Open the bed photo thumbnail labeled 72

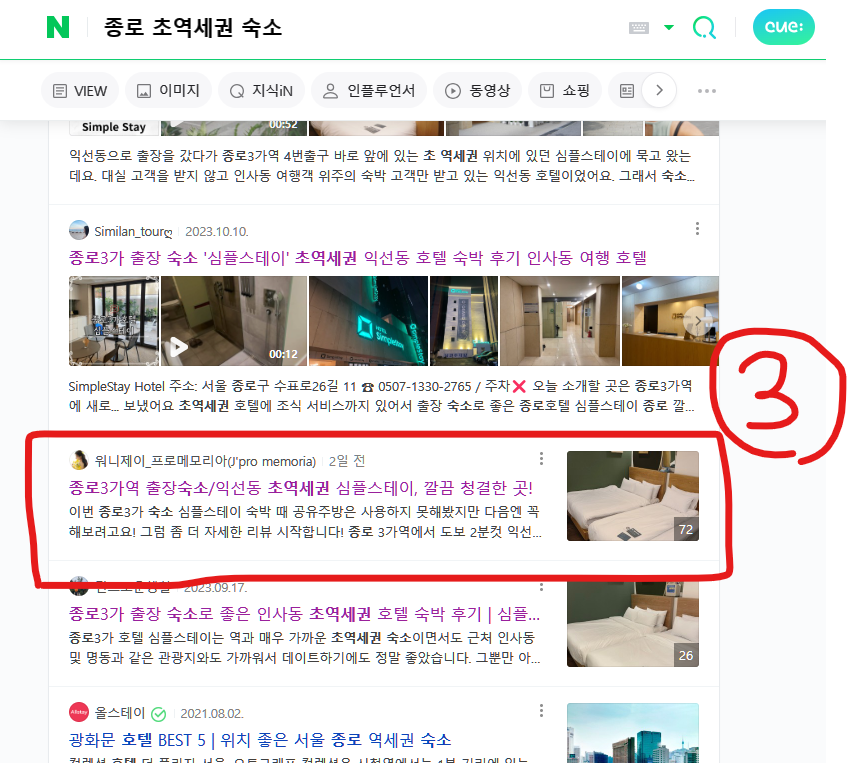[633, 496]
